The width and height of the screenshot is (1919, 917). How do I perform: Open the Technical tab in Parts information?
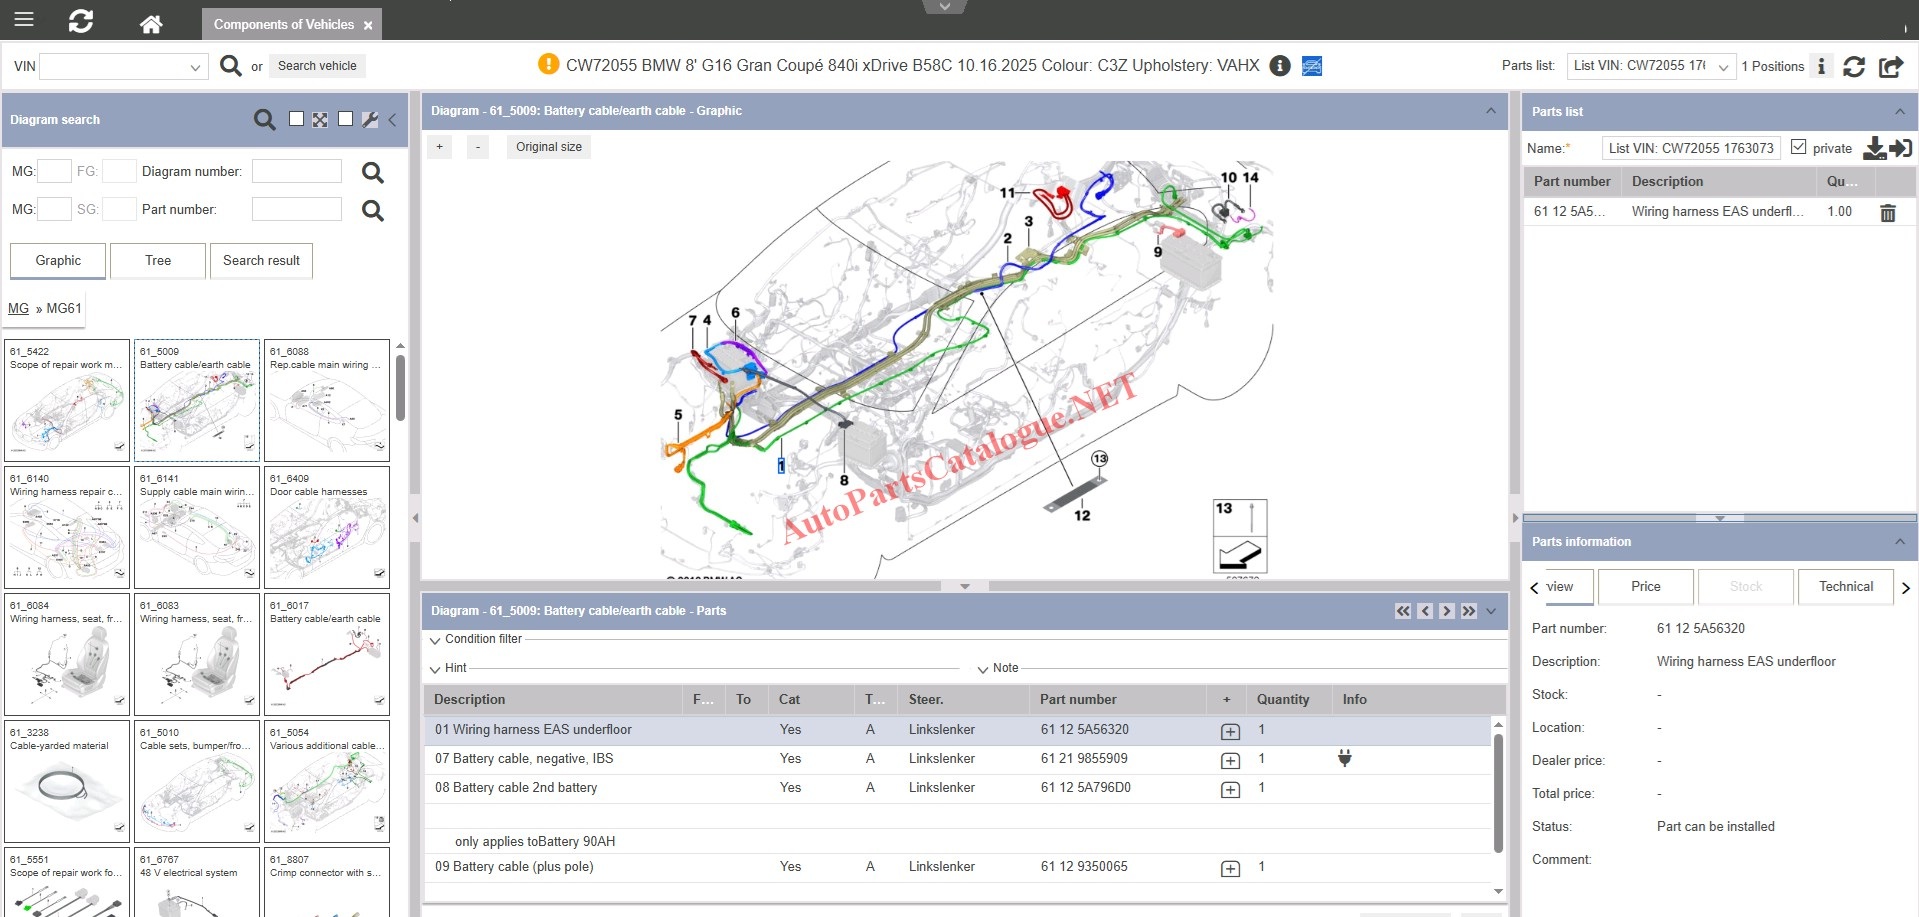pyautogui.click(x=1845, y=587)
